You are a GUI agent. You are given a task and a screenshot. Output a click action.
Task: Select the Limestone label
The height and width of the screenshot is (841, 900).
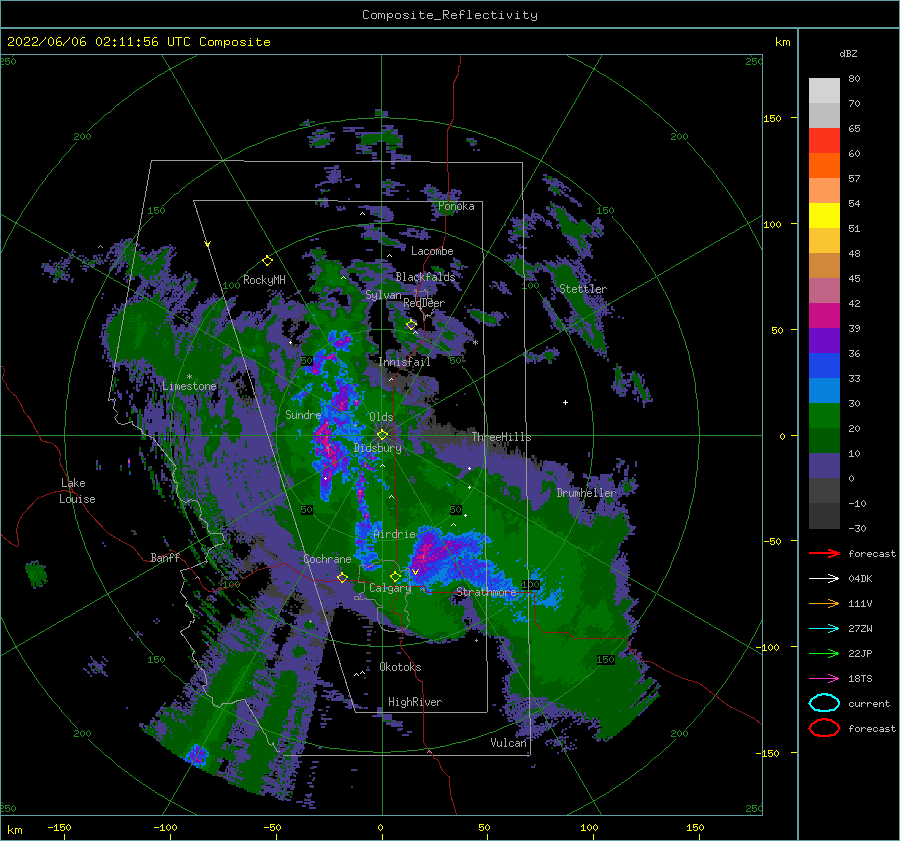[x=189, y=386]
